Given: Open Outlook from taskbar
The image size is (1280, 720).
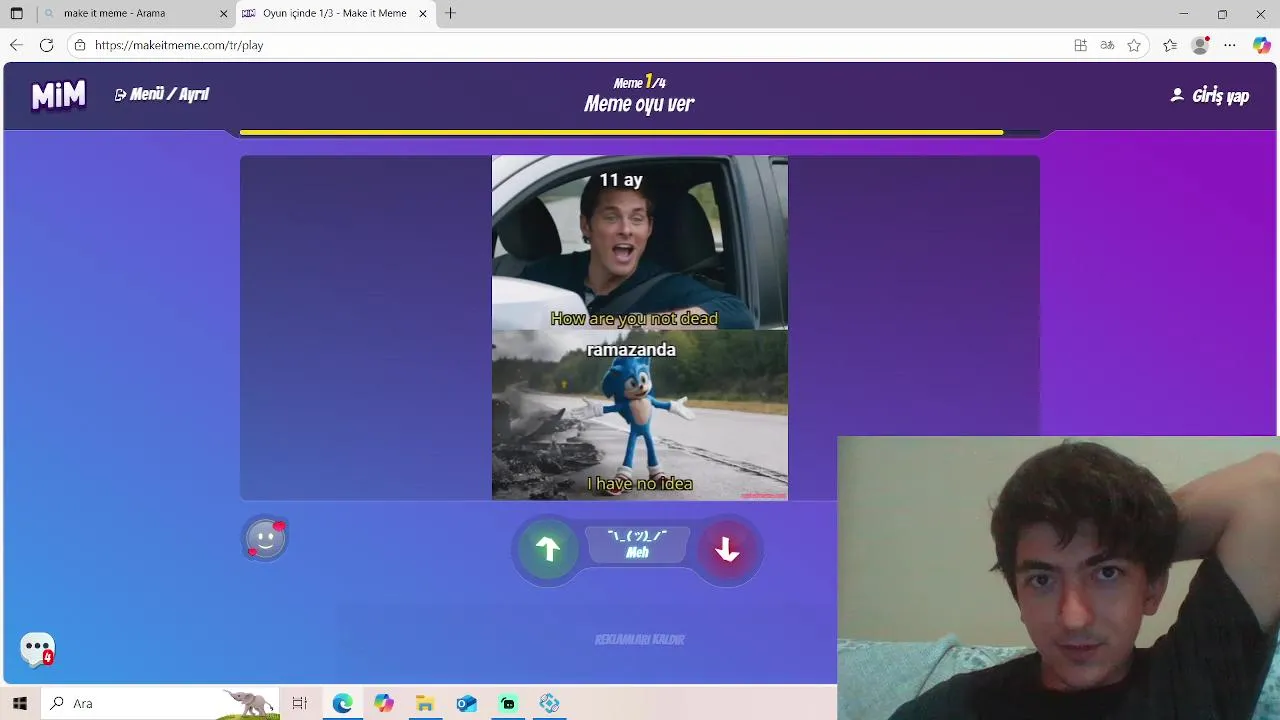Looking at the screenshot, I should 467,703.
